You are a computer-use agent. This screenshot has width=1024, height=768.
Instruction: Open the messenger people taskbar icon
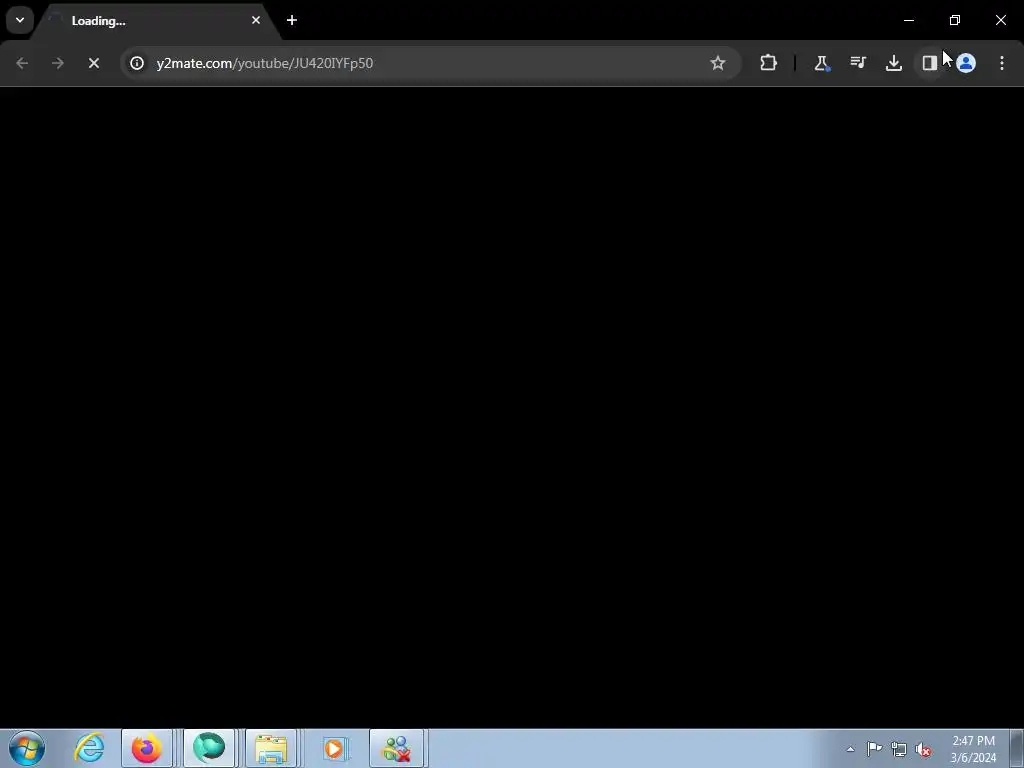click(x=397, y=748)
